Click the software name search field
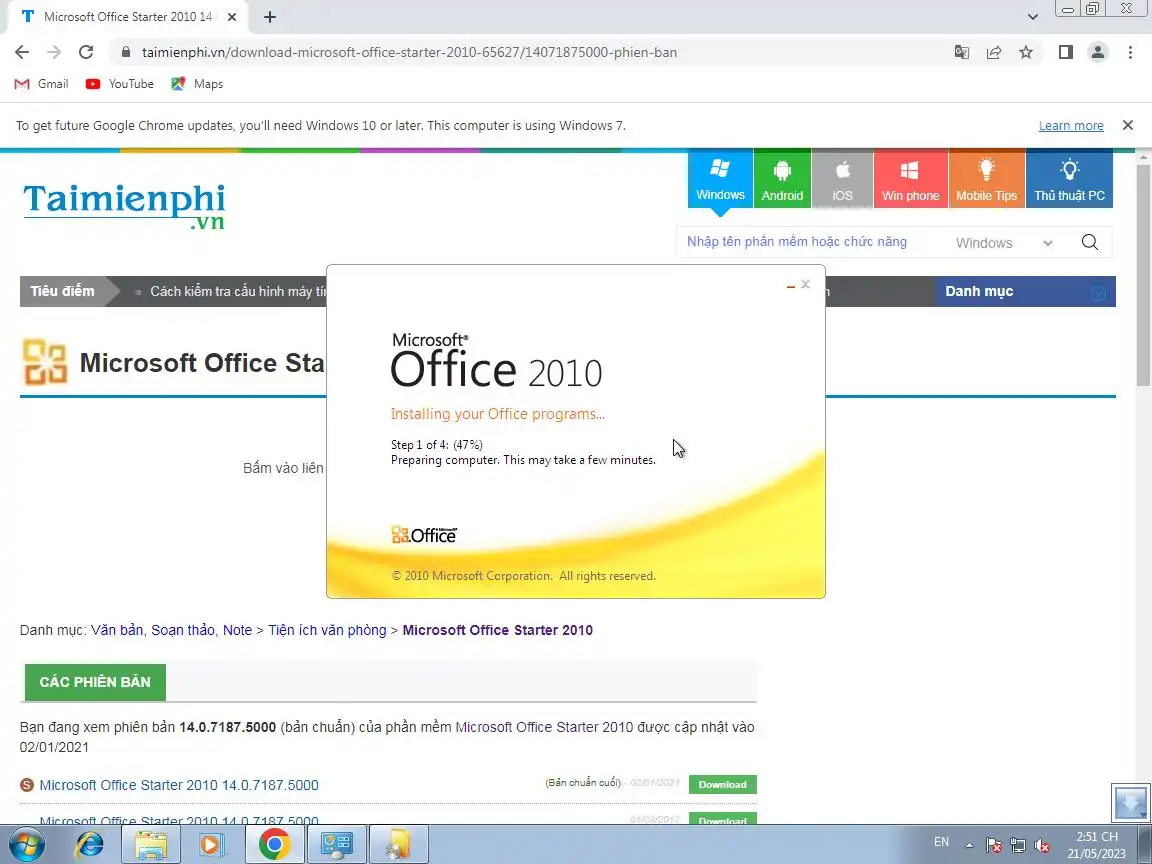Viewport: 1152px width, 864px height. click(x=808, y=242)
